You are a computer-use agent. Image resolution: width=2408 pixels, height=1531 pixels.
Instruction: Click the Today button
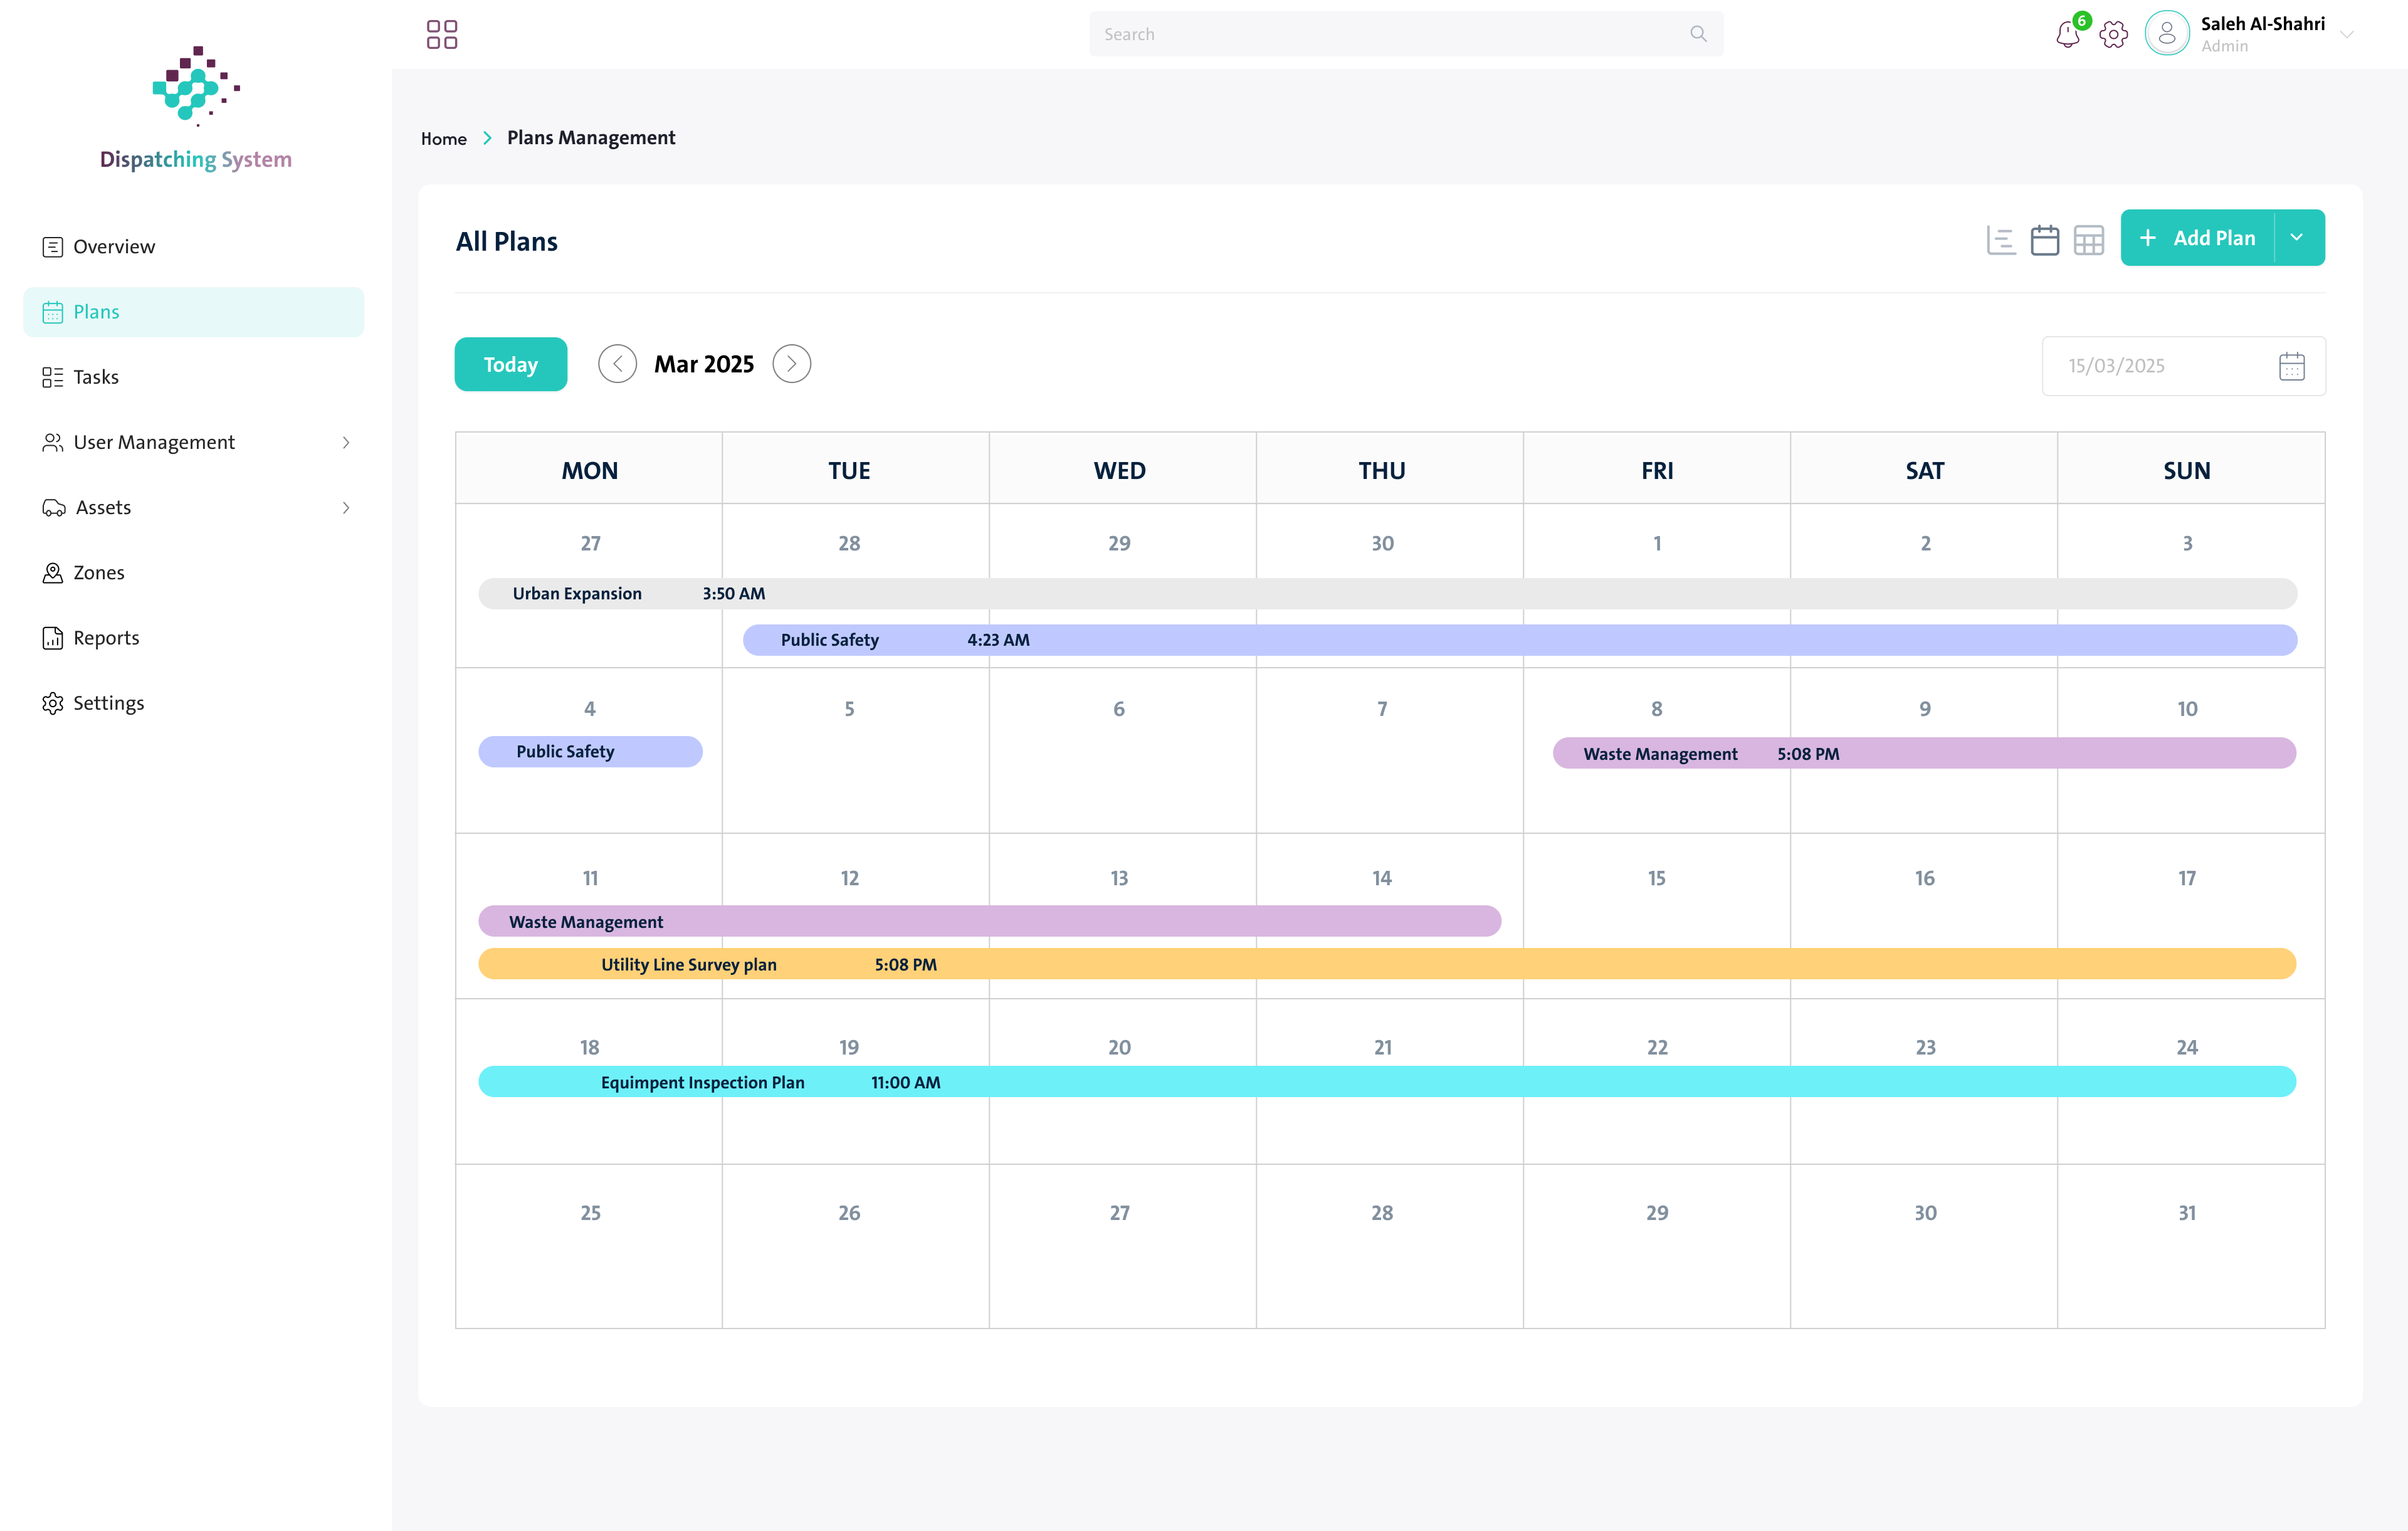point(510,364)
